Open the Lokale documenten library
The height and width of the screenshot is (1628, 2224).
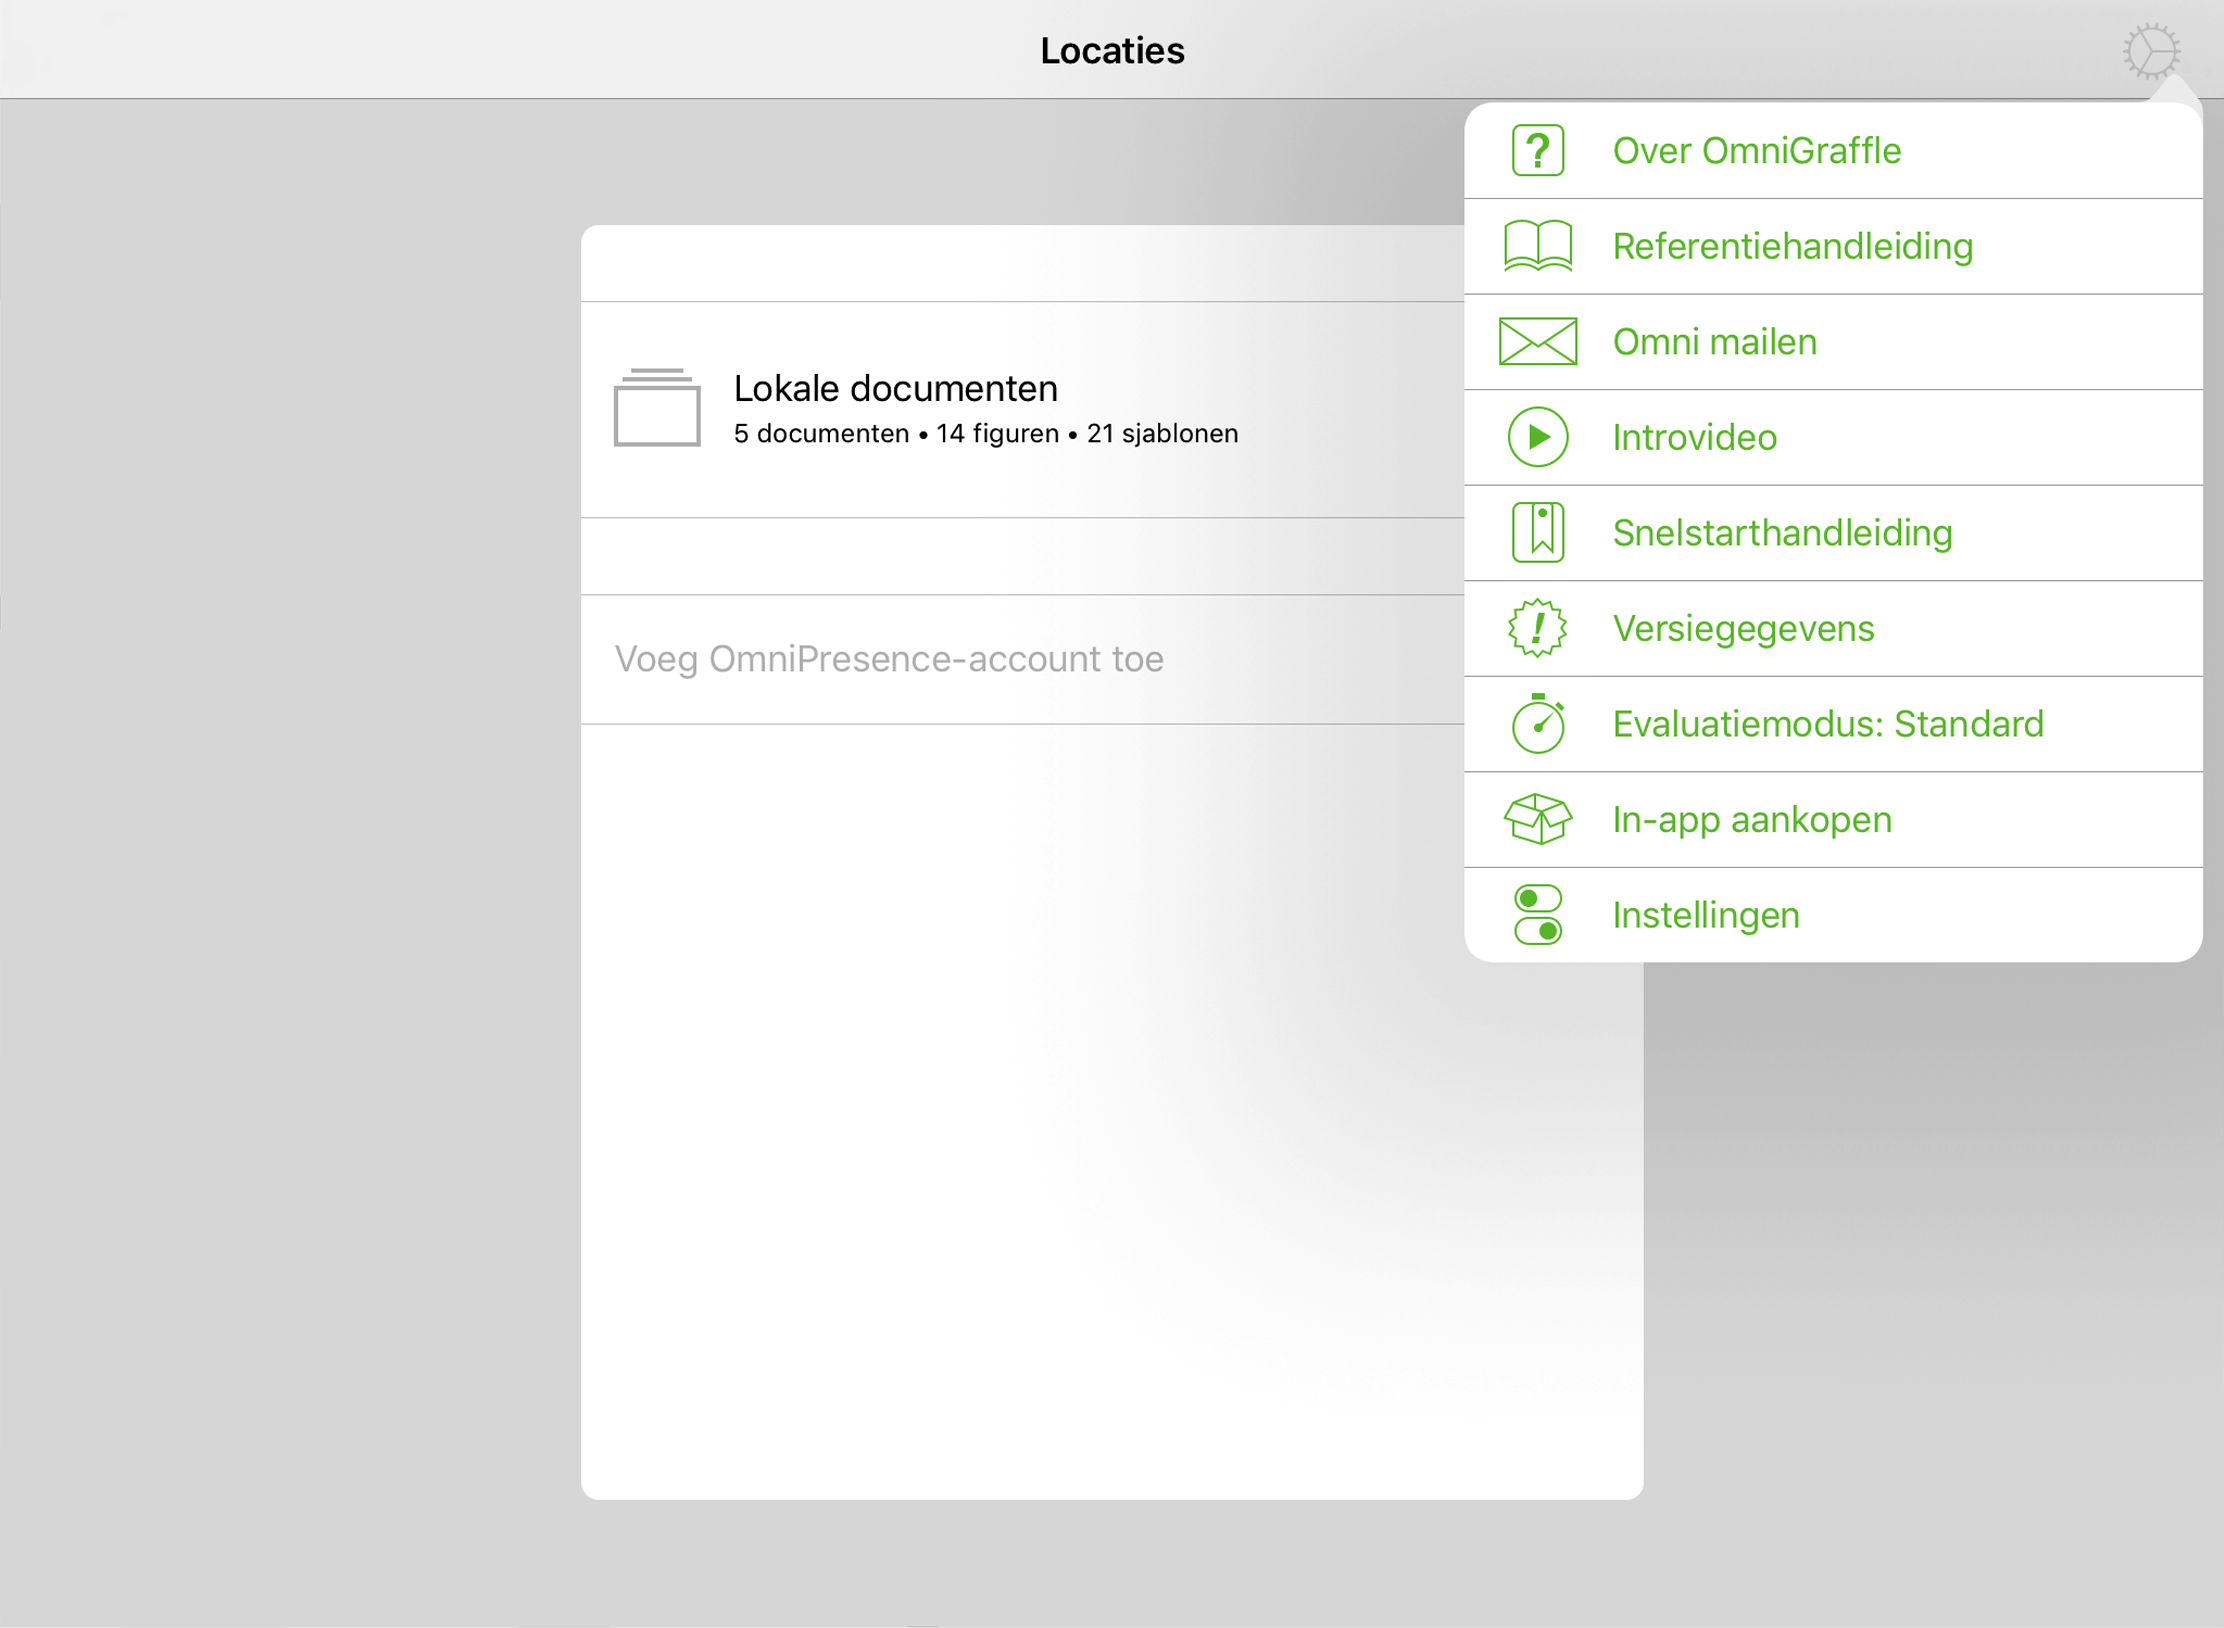pyautogui.click(x=895, y=388)
